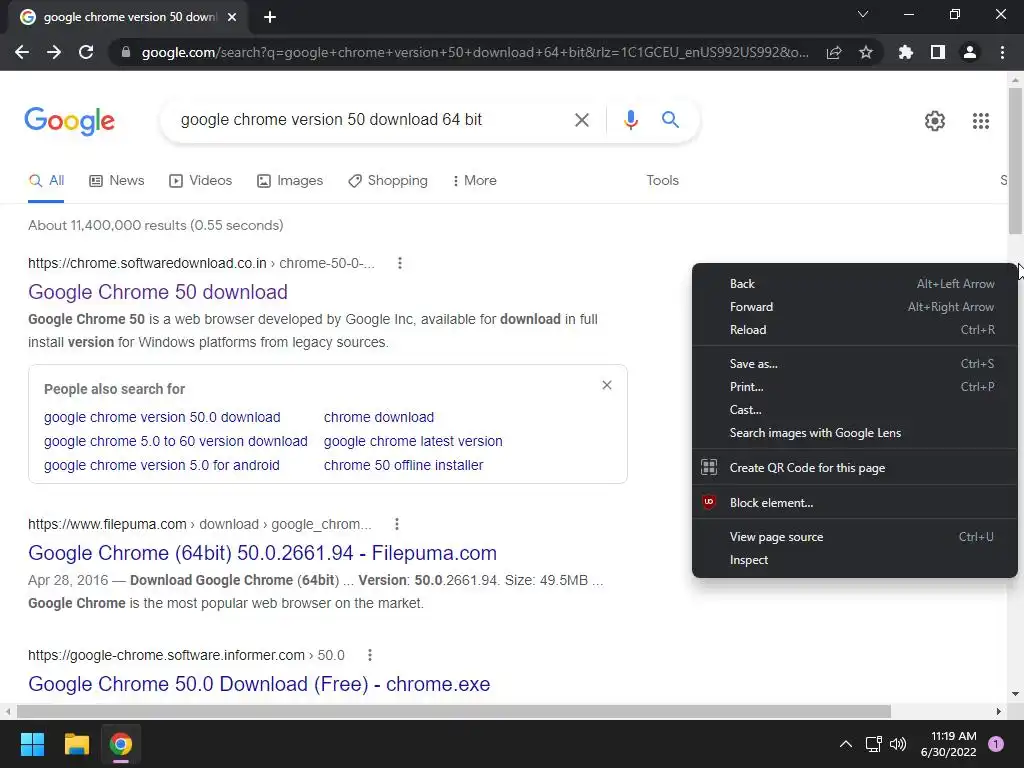Switch to the Shopping tab
The width and height of the screenshot is (1024, 768).
388,180
